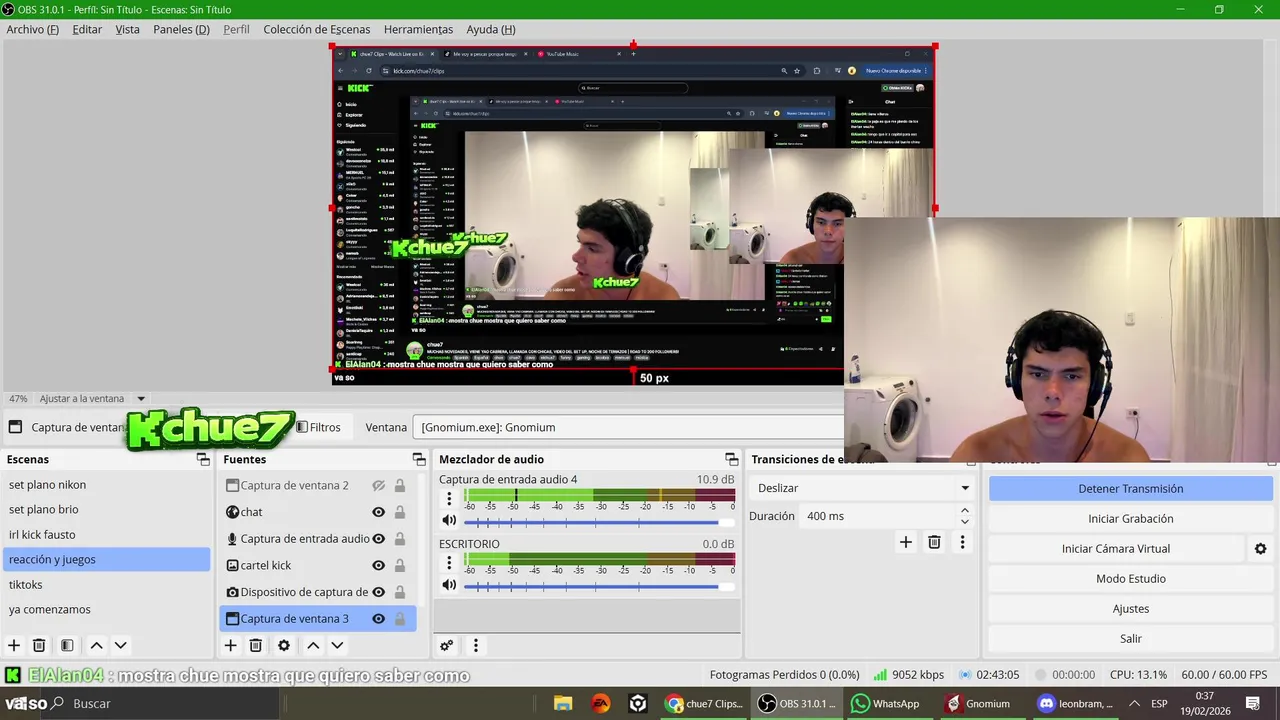
Task: Open Archivo menu
Action: click(32, 29)
